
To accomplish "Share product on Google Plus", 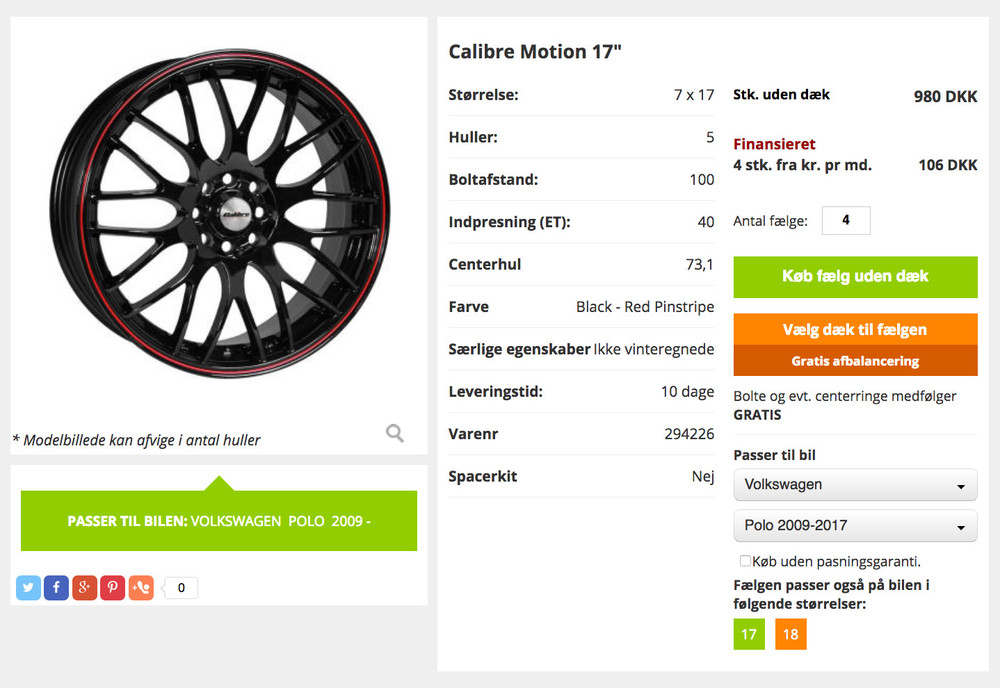I will pyautogui.click(x=84, y=588).
